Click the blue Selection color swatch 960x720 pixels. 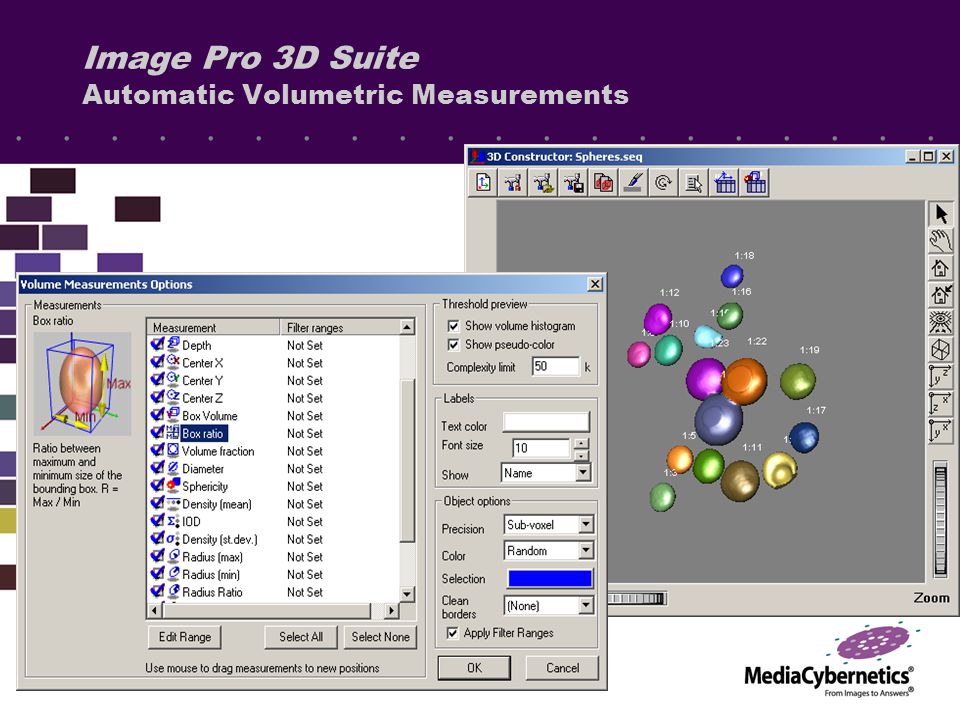pos(550,579)
